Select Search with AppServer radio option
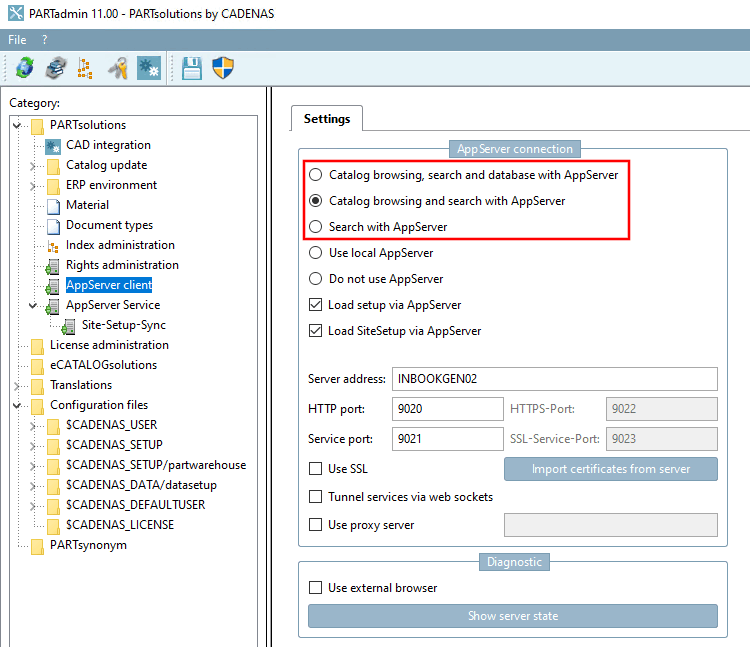This screenshot has height=647, width=750. click(x=315, y=227)
